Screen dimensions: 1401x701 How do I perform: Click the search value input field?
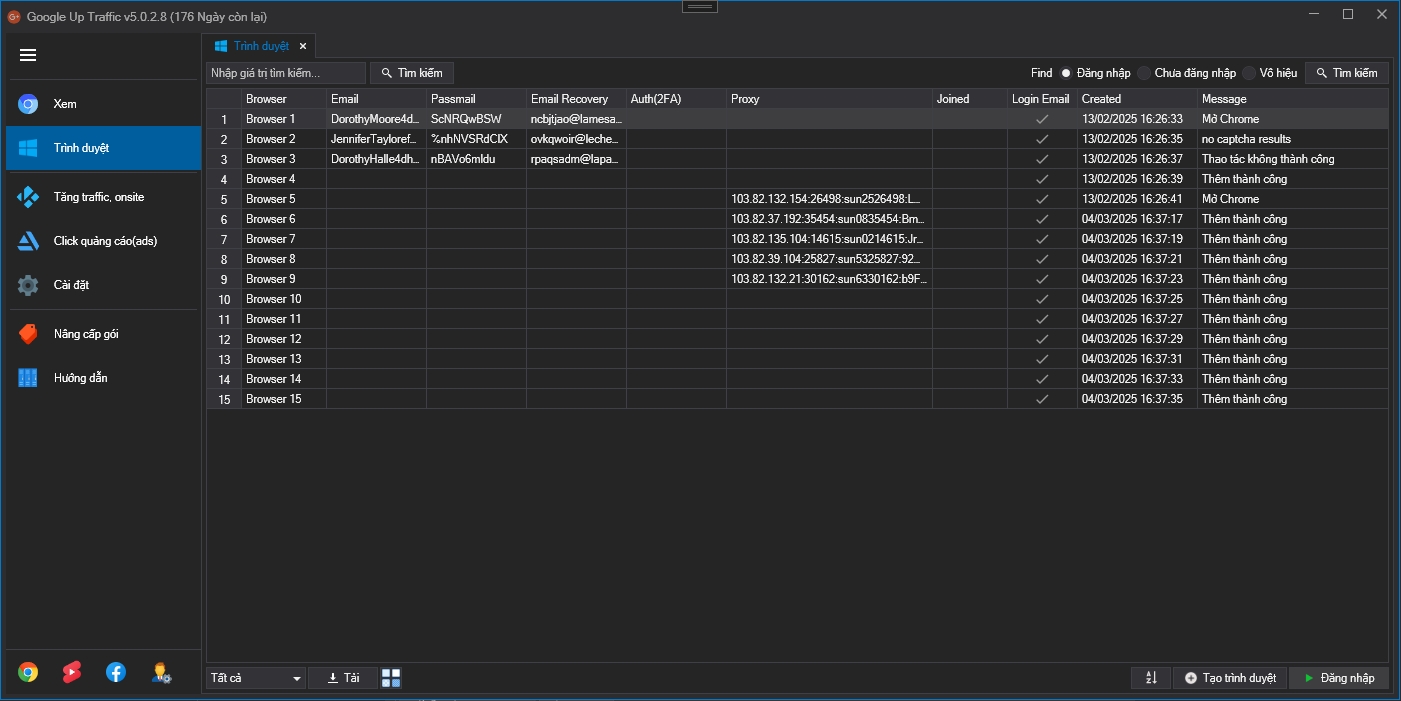pos(286,73)
